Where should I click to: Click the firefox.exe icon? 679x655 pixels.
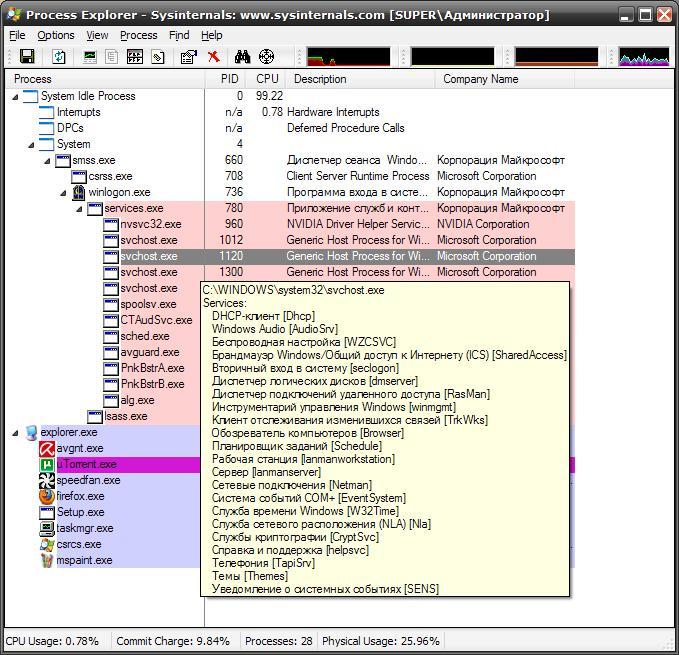tap(47, 497)
